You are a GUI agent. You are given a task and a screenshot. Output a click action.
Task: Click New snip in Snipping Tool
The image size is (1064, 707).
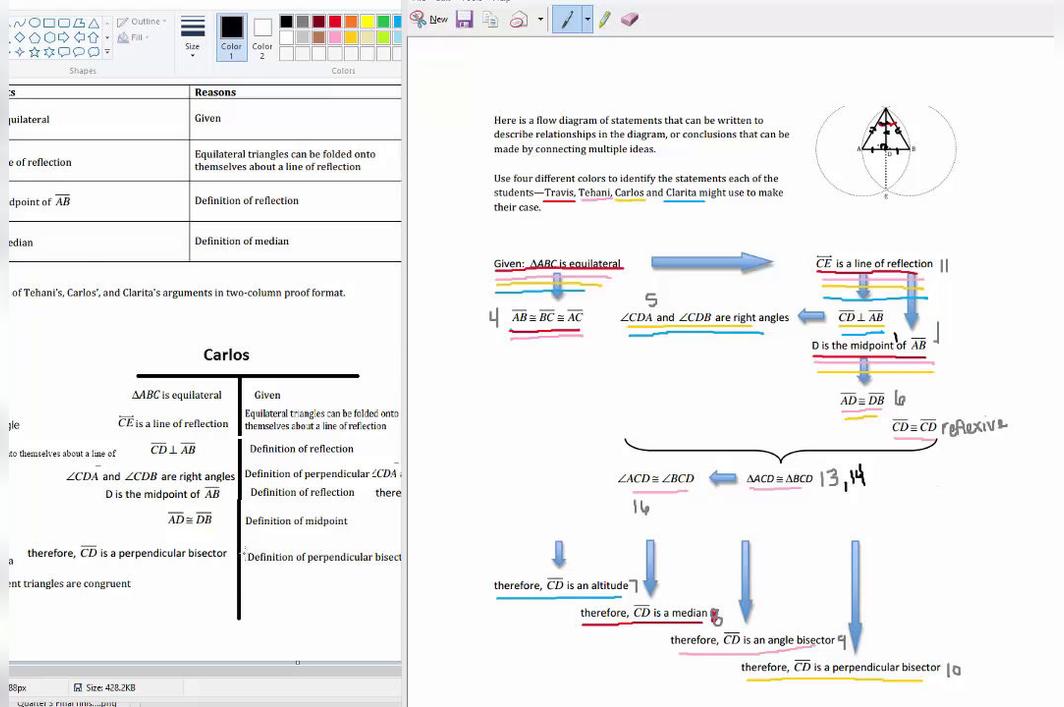pos(429,19)
